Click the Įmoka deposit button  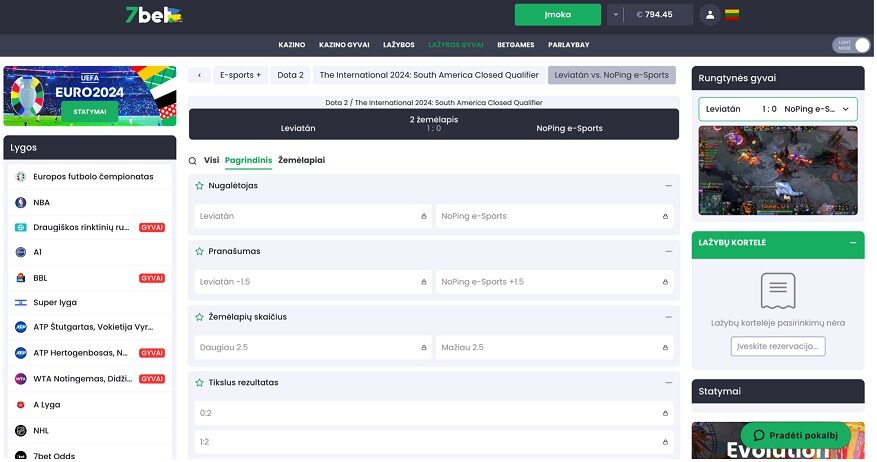click(x=558, y=15)
